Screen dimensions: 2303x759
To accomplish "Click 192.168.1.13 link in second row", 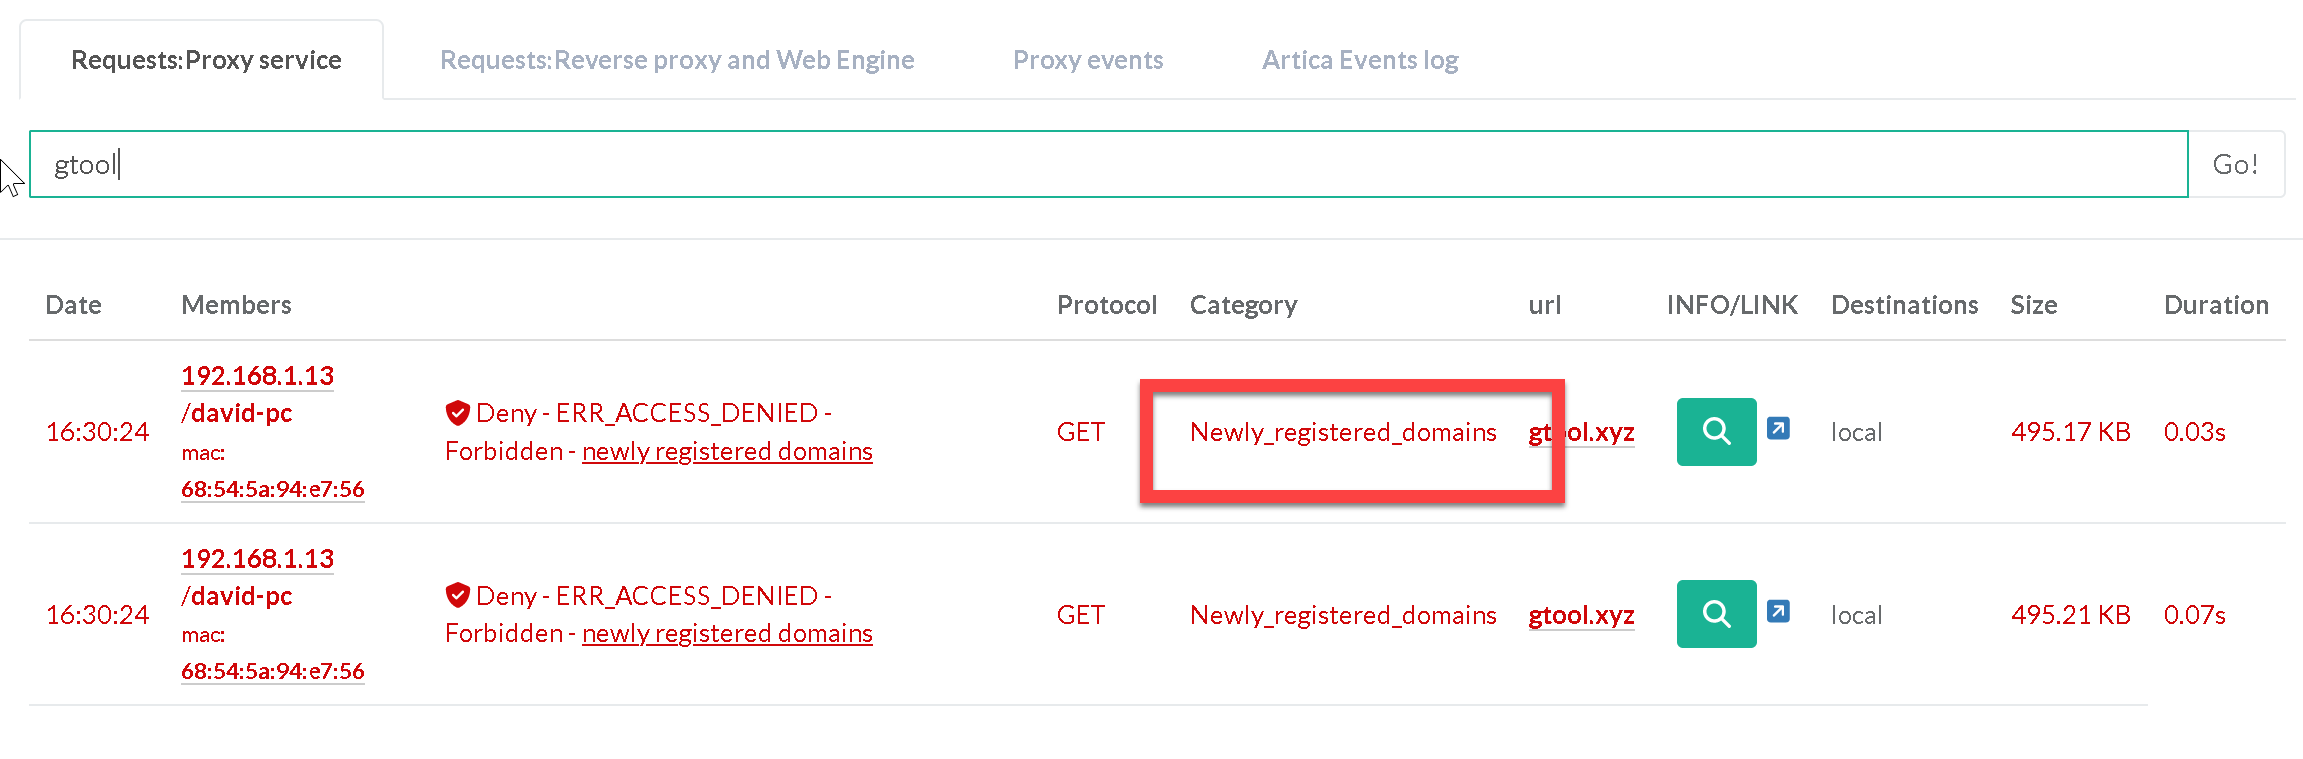I will tap(257, 559).
